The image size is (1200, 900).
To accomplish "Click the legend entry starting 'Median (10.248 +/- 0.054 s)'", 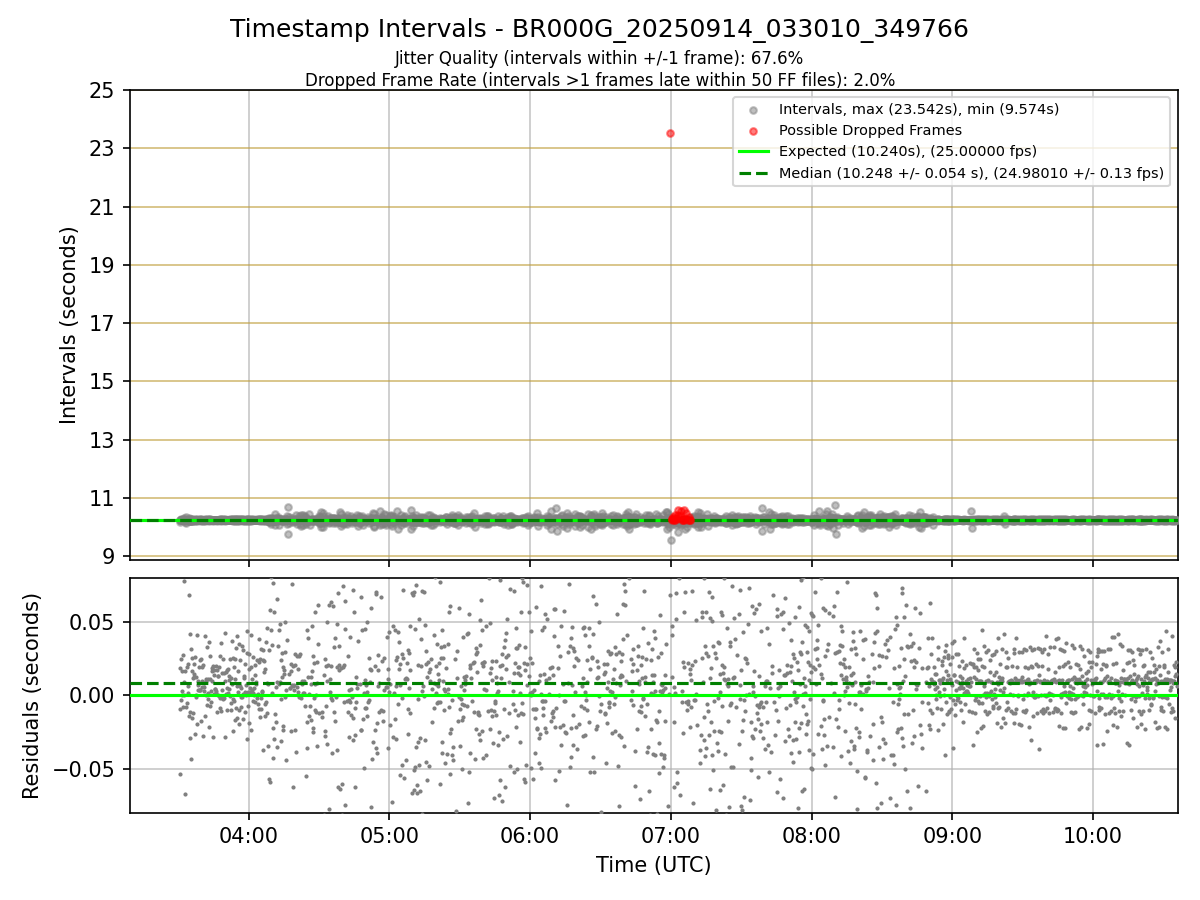I will pos(971,173).
